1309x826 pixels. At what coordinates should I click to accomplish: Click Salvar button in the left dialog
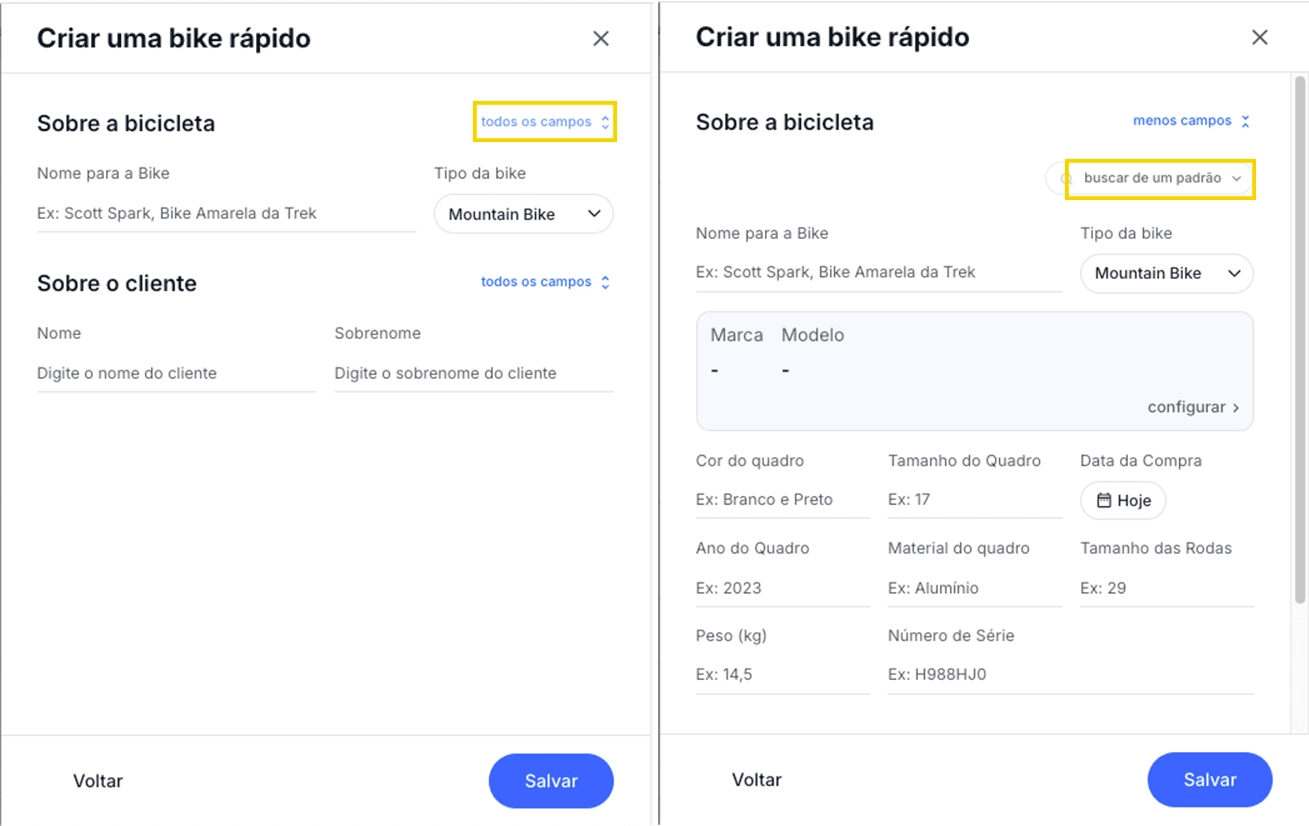pyautogui.click(x=551, y=781)
